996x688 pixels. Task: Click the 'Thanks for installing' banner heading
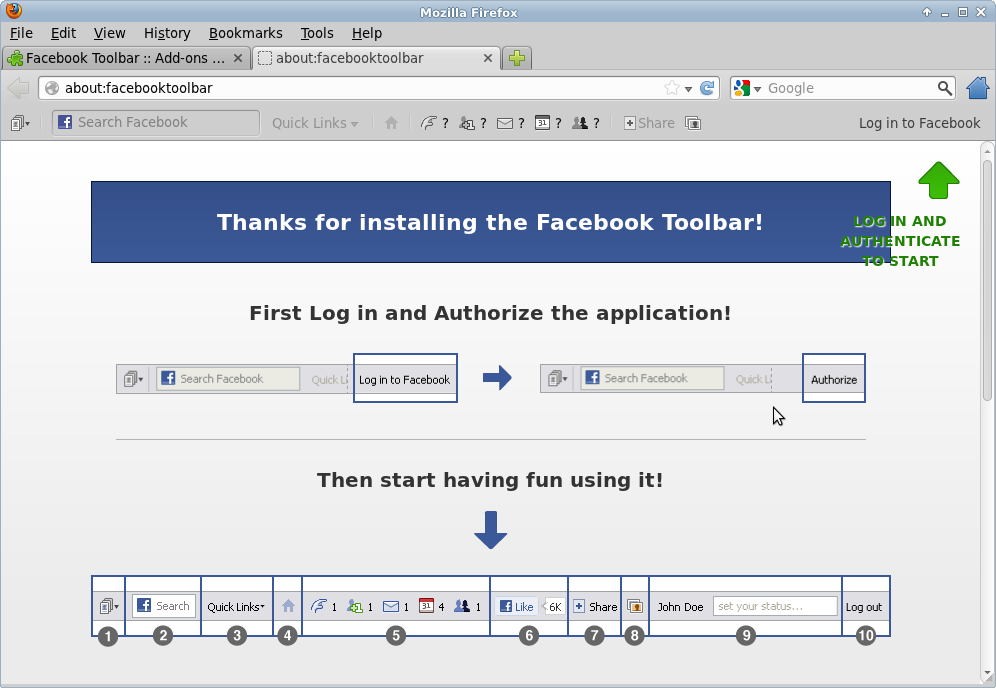point(490,222)
